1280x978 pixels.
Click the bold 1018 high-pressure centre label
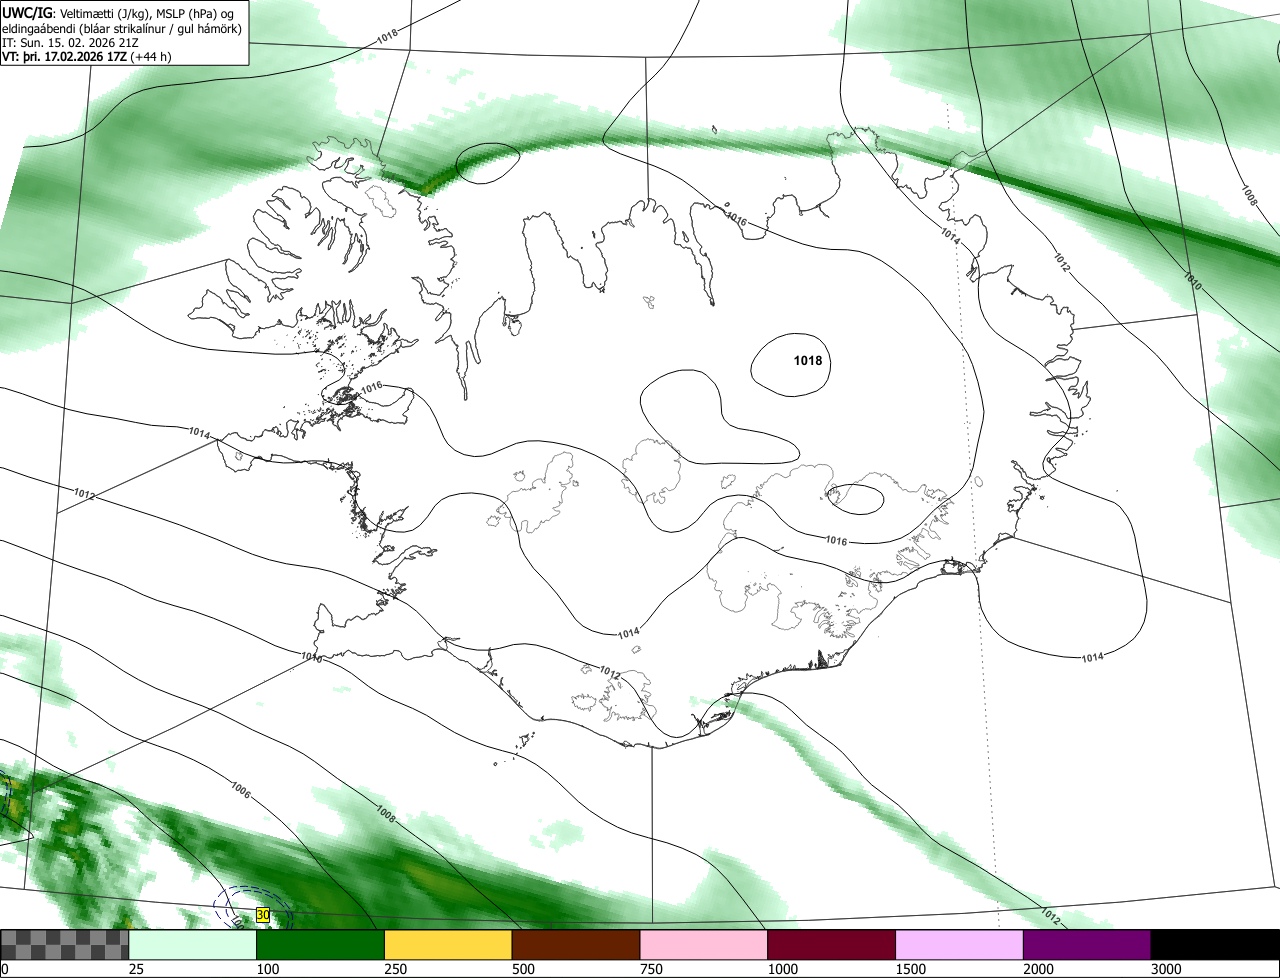click(x=807, y=360)
